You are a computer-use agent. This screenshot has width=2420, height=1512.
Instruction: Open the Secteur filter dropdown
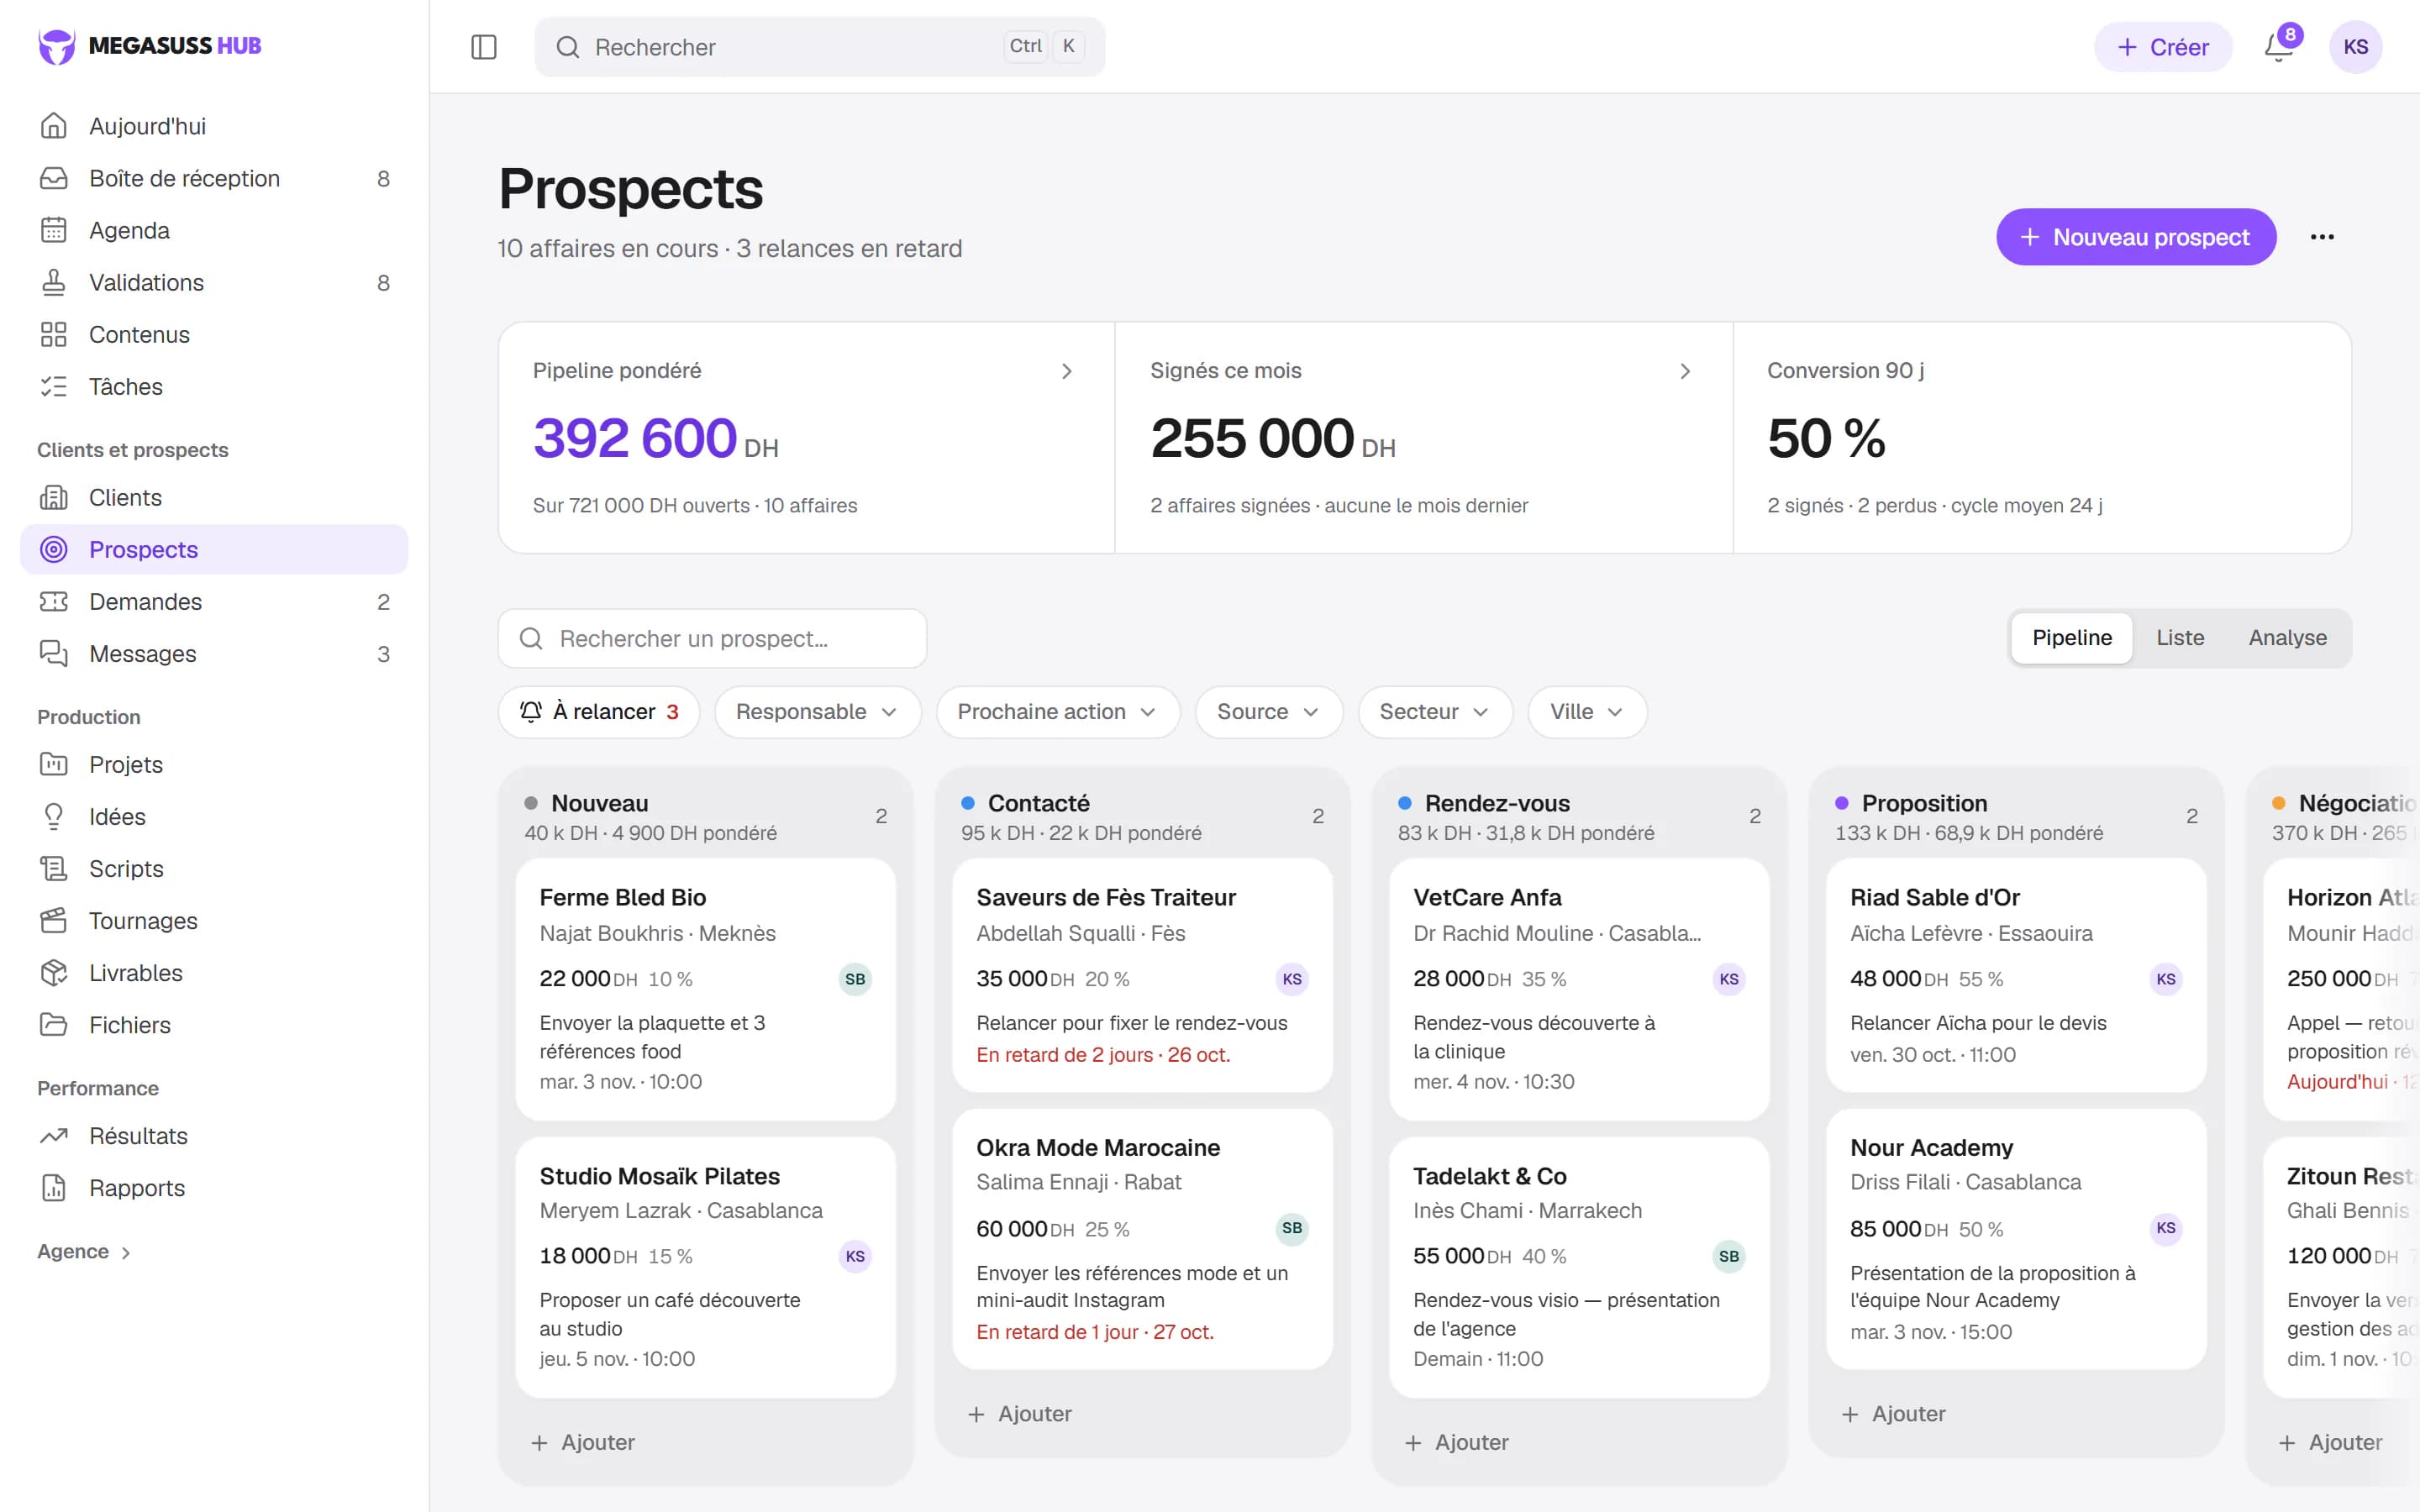pos(1434,711)
